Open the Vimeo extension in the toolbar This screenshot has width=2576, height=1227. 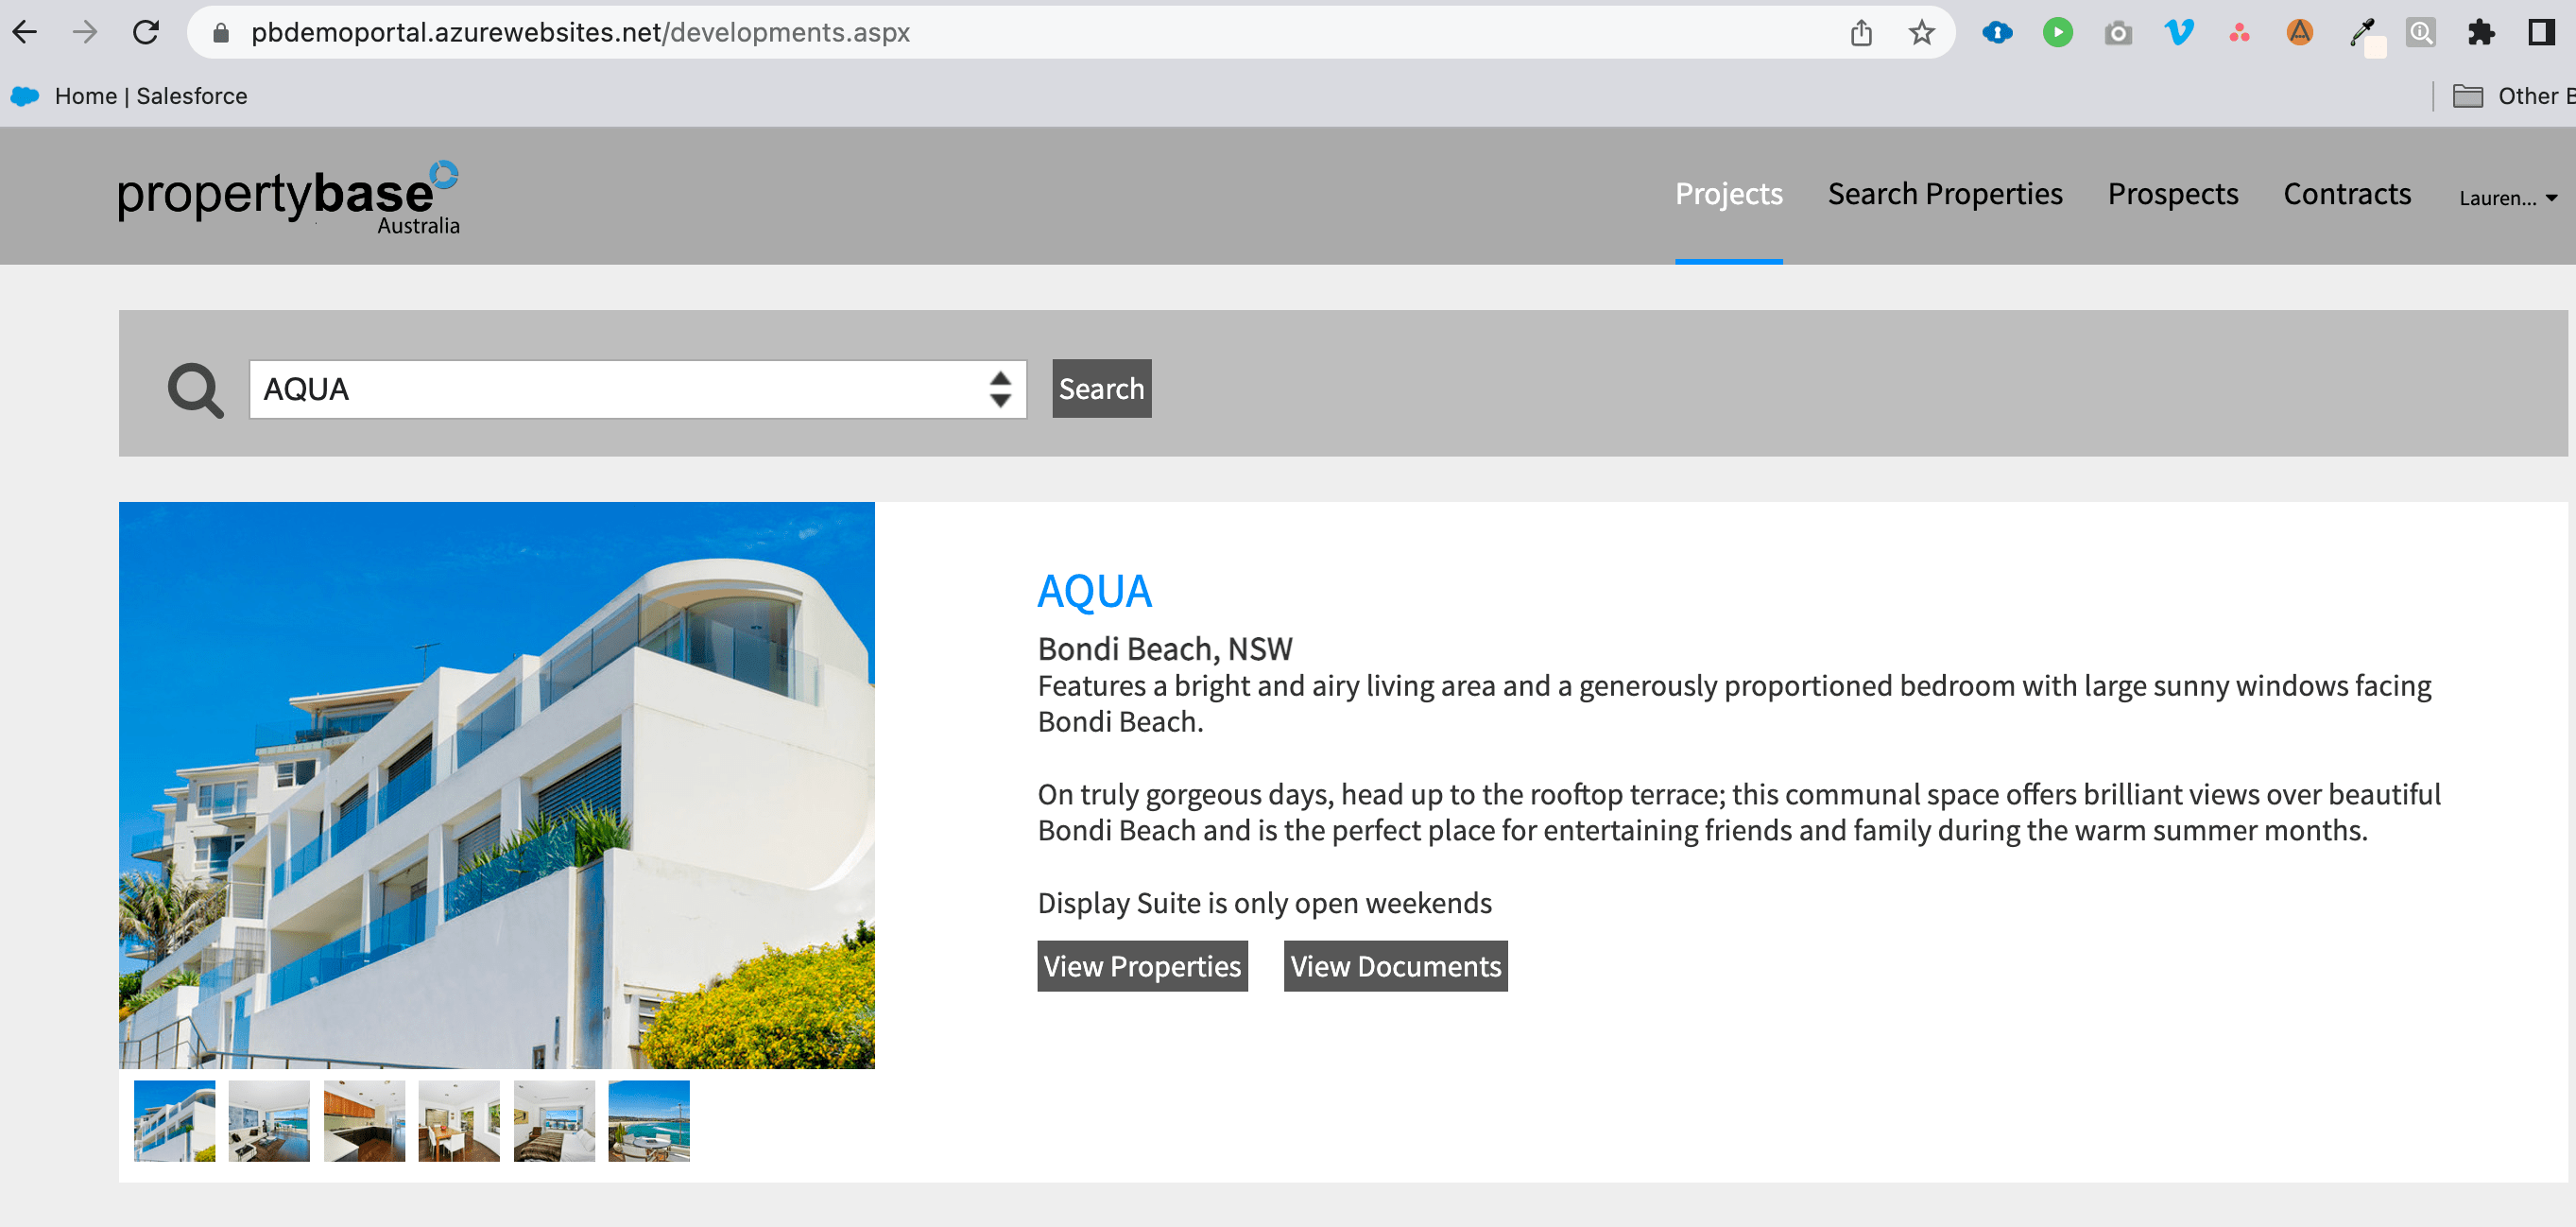(2180, 32)
